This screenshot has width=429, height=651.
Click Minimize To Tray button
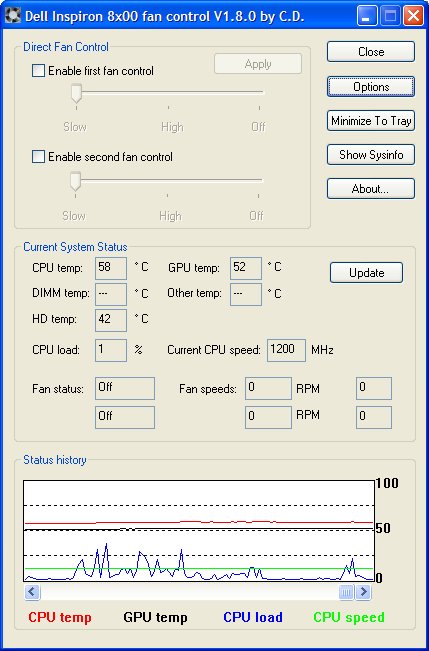pos(371,121)
